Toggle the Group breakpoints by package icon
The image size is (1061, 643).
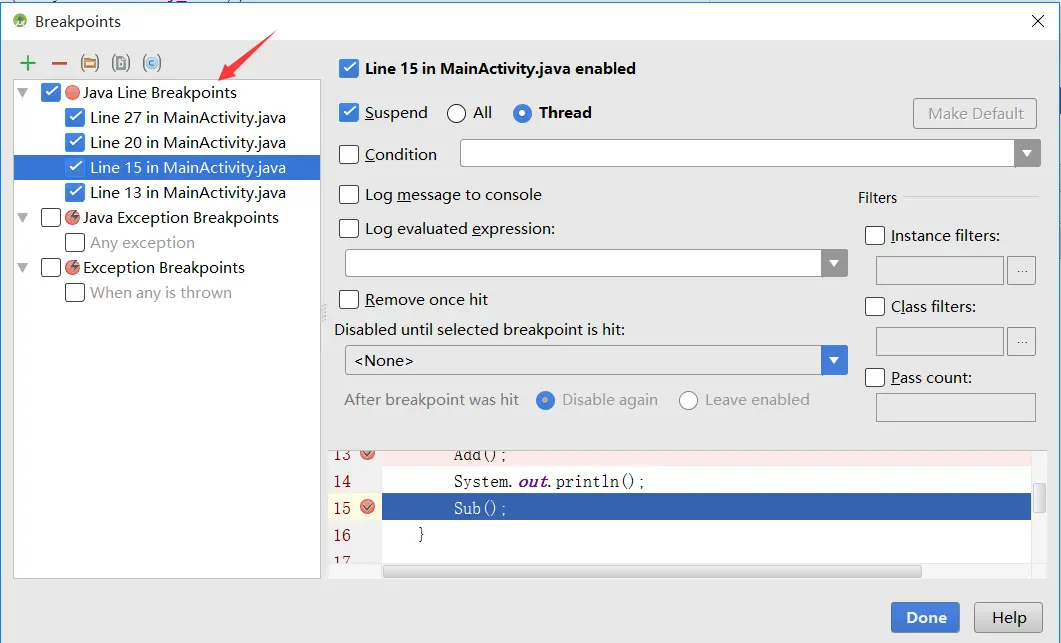pyautogui.click(x=89, y=62)
